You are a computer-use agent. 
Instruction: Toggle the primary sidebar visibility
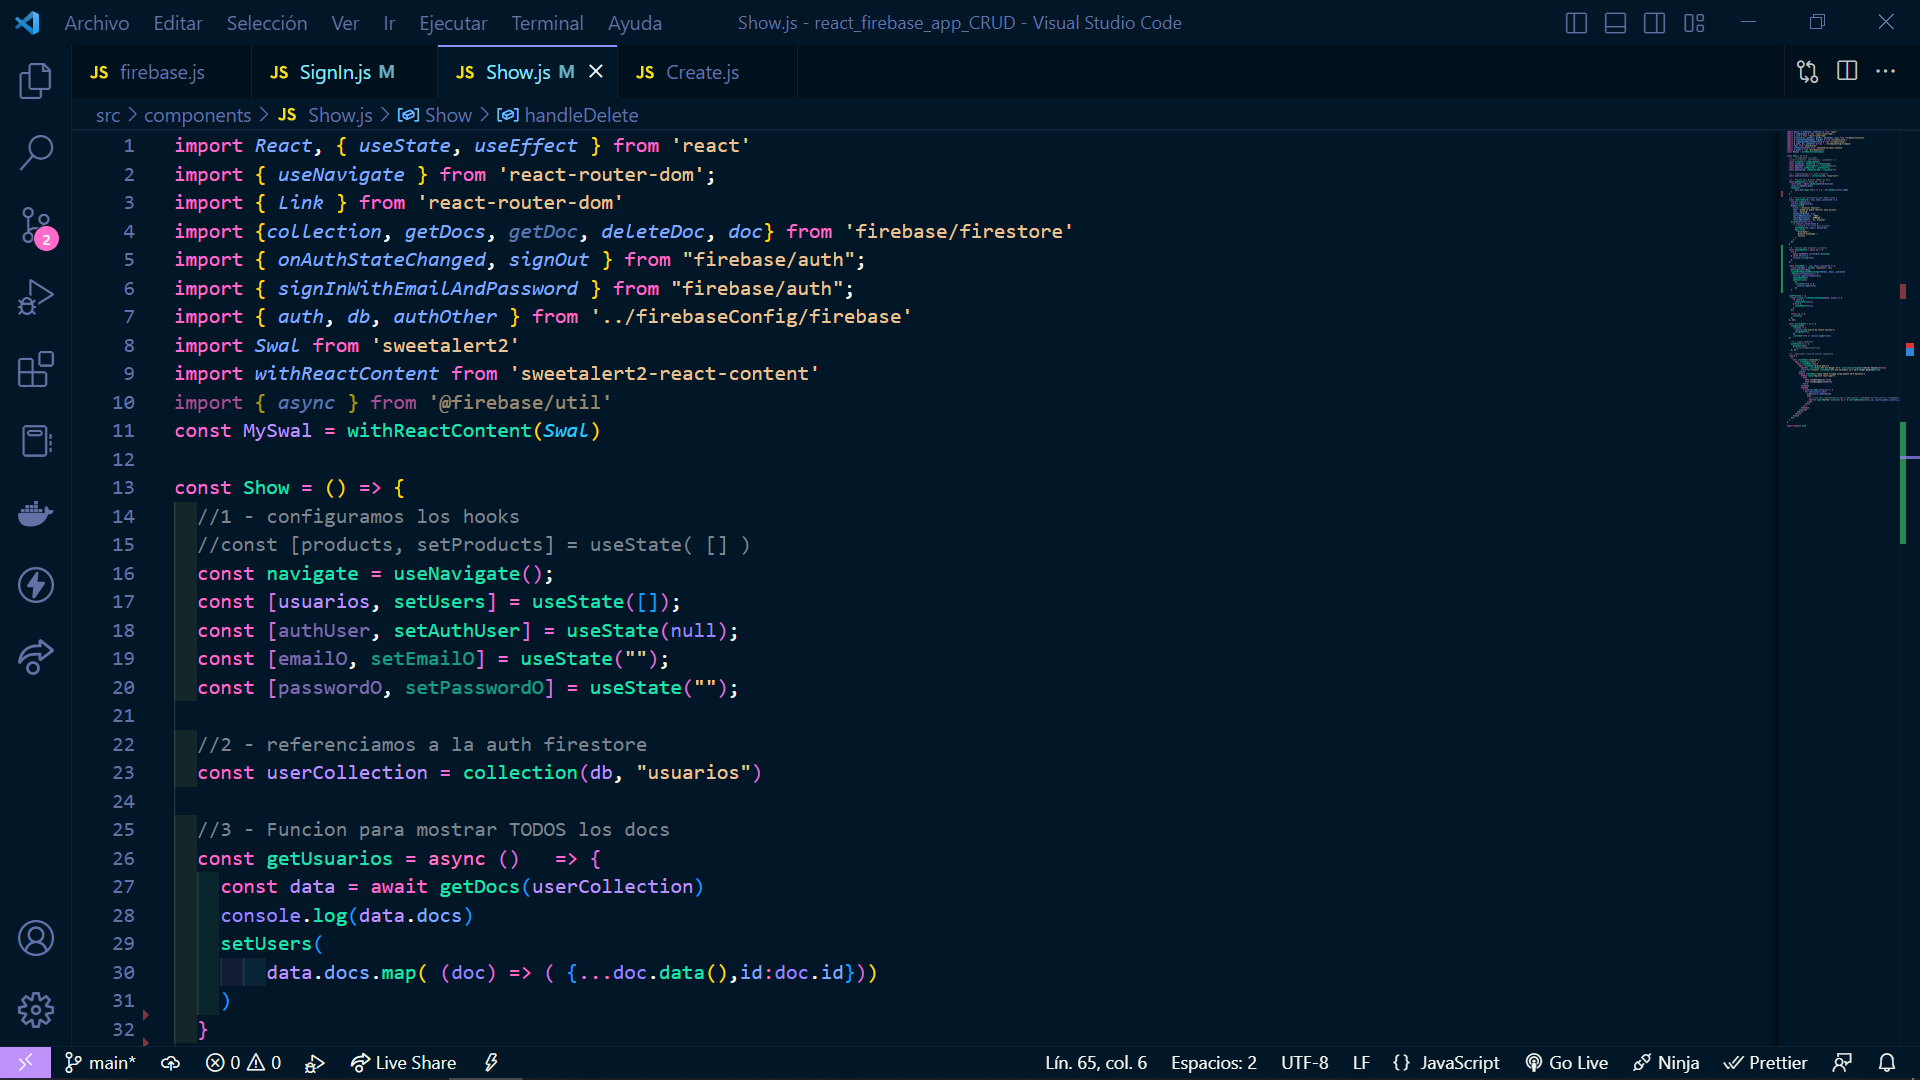(1576, 23)
